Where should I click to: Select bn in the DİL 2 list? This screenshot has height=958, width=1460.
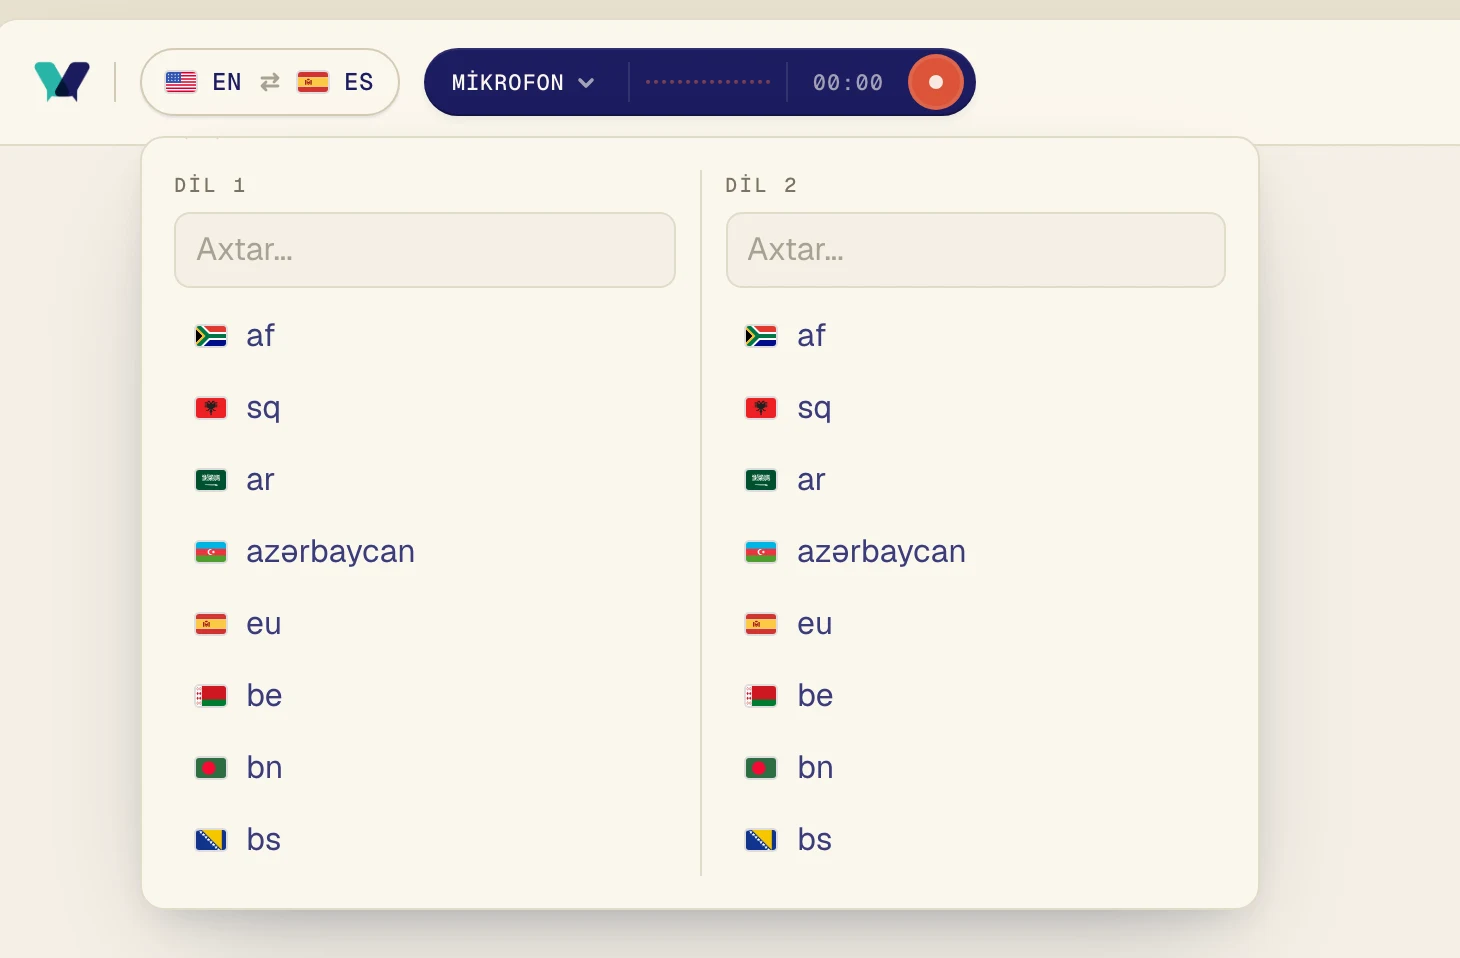point(976,768)
